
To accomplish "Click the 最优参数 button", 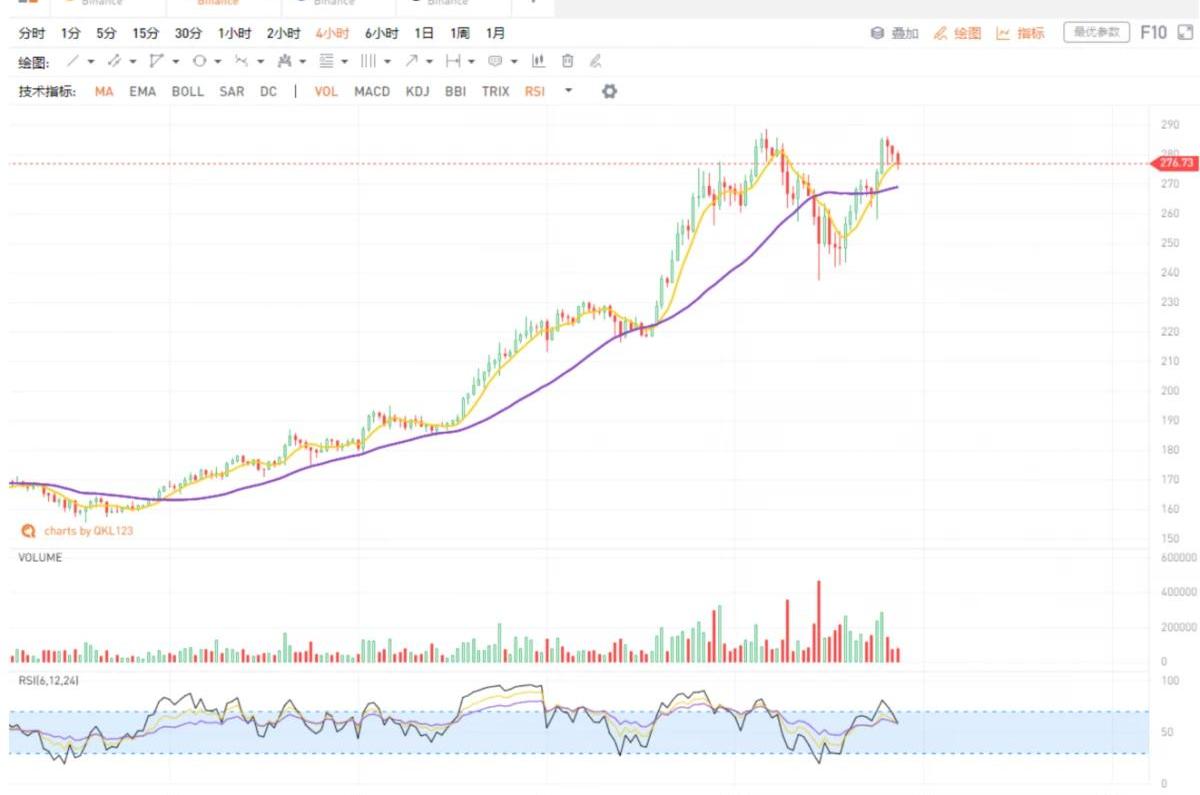I will click(x=1096, y=33).
